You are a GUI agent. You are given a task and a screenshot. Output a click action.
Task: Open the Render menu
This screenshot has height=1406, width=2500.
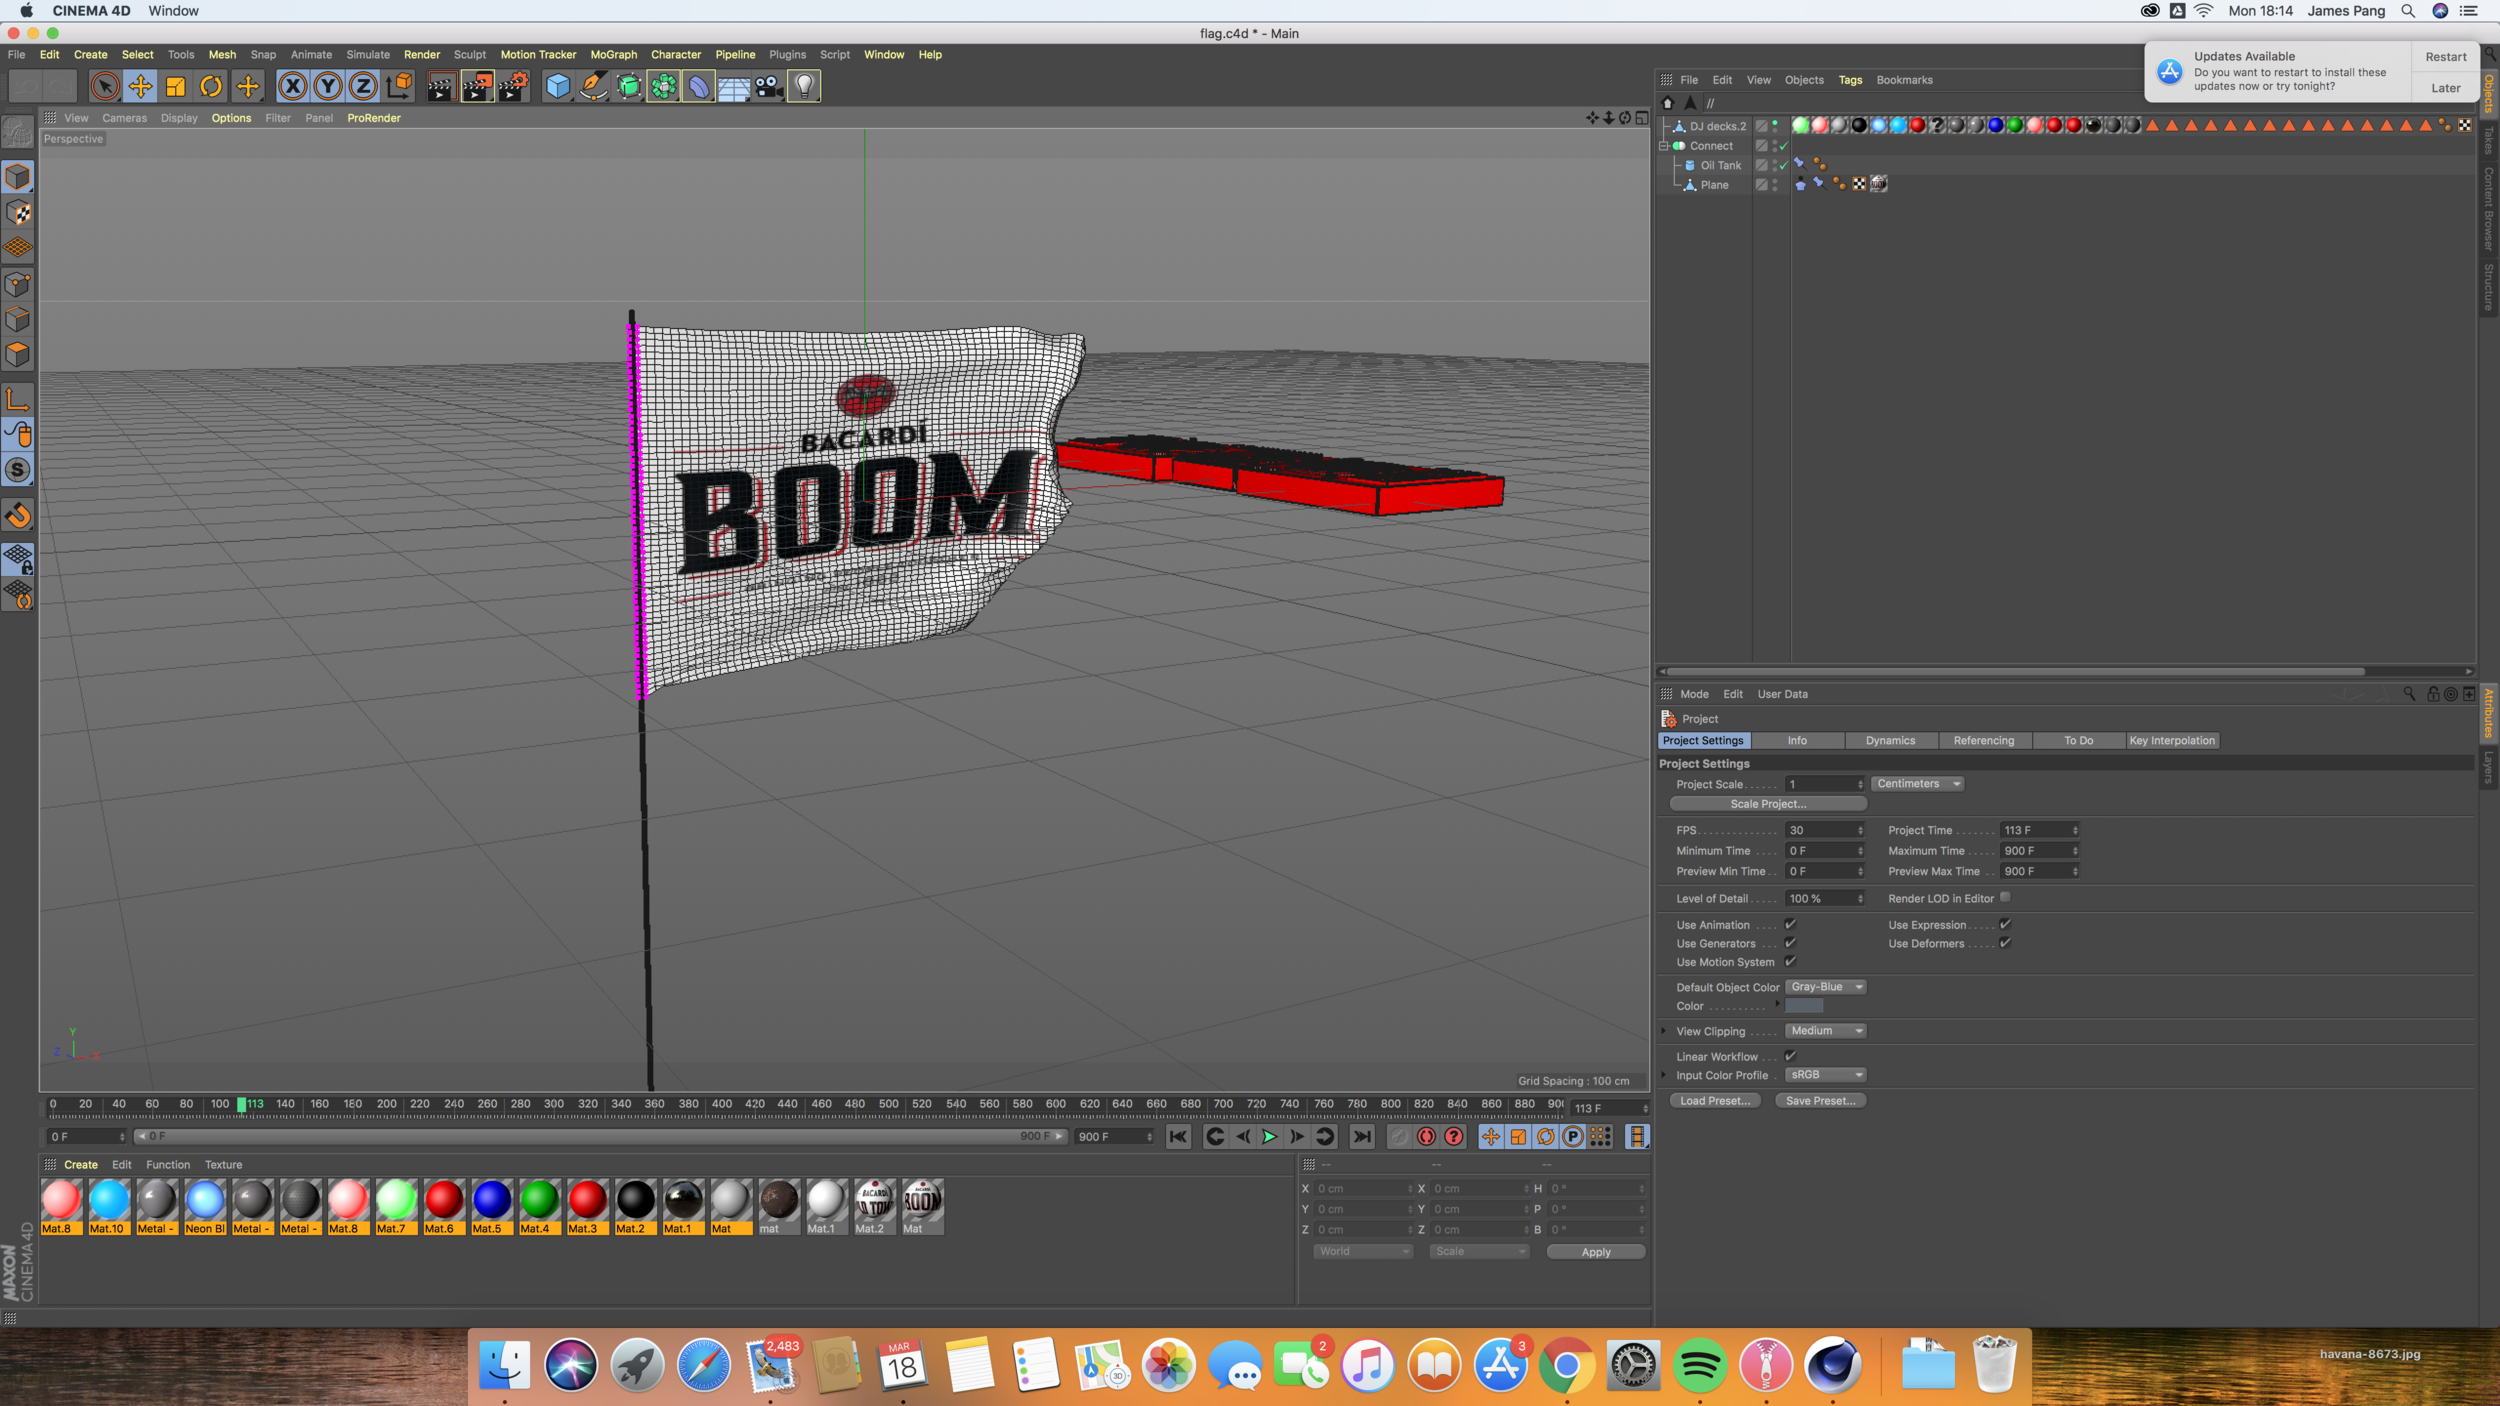click(421, 55)
